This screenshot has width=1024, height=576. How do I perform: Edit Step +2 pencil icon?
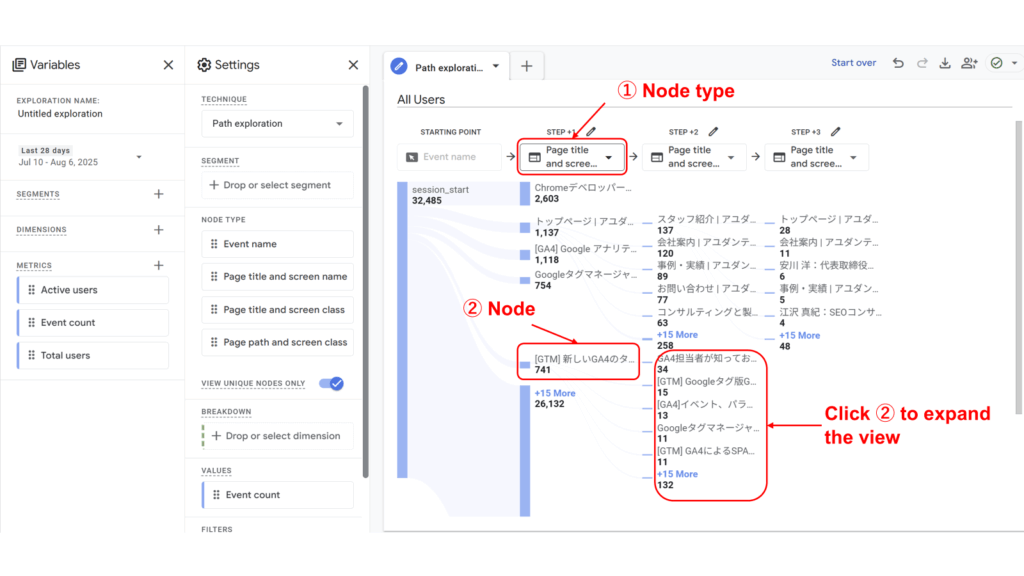click(713, 131)
